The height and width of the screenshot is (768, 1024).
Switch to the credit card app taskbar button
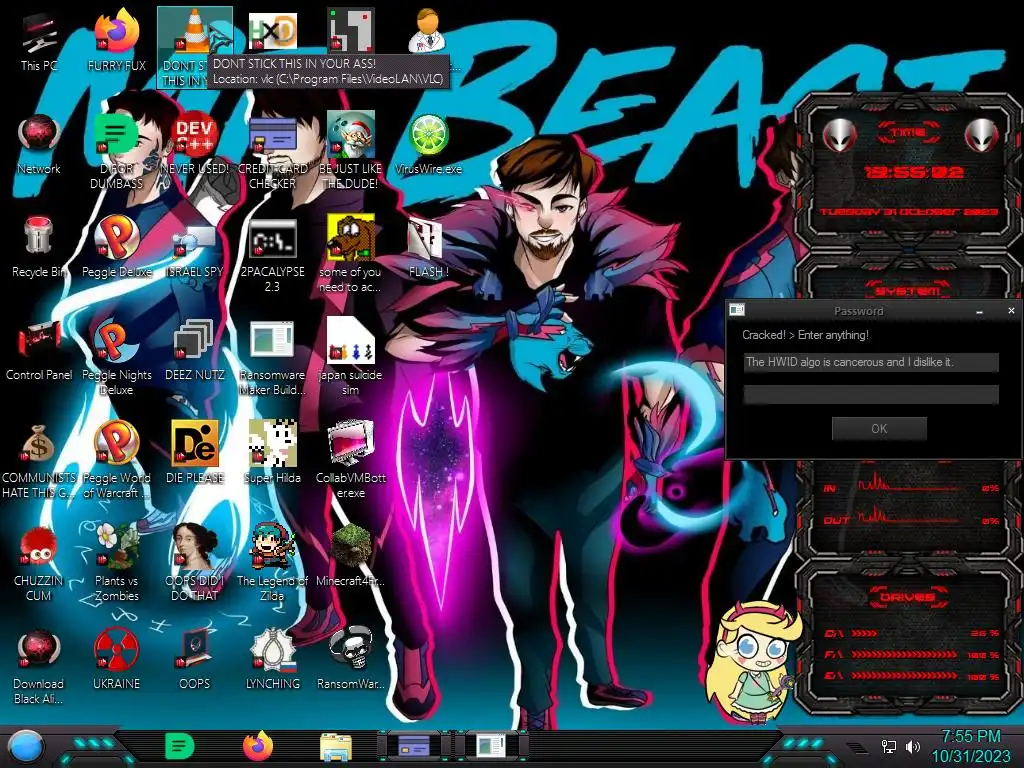414,746
